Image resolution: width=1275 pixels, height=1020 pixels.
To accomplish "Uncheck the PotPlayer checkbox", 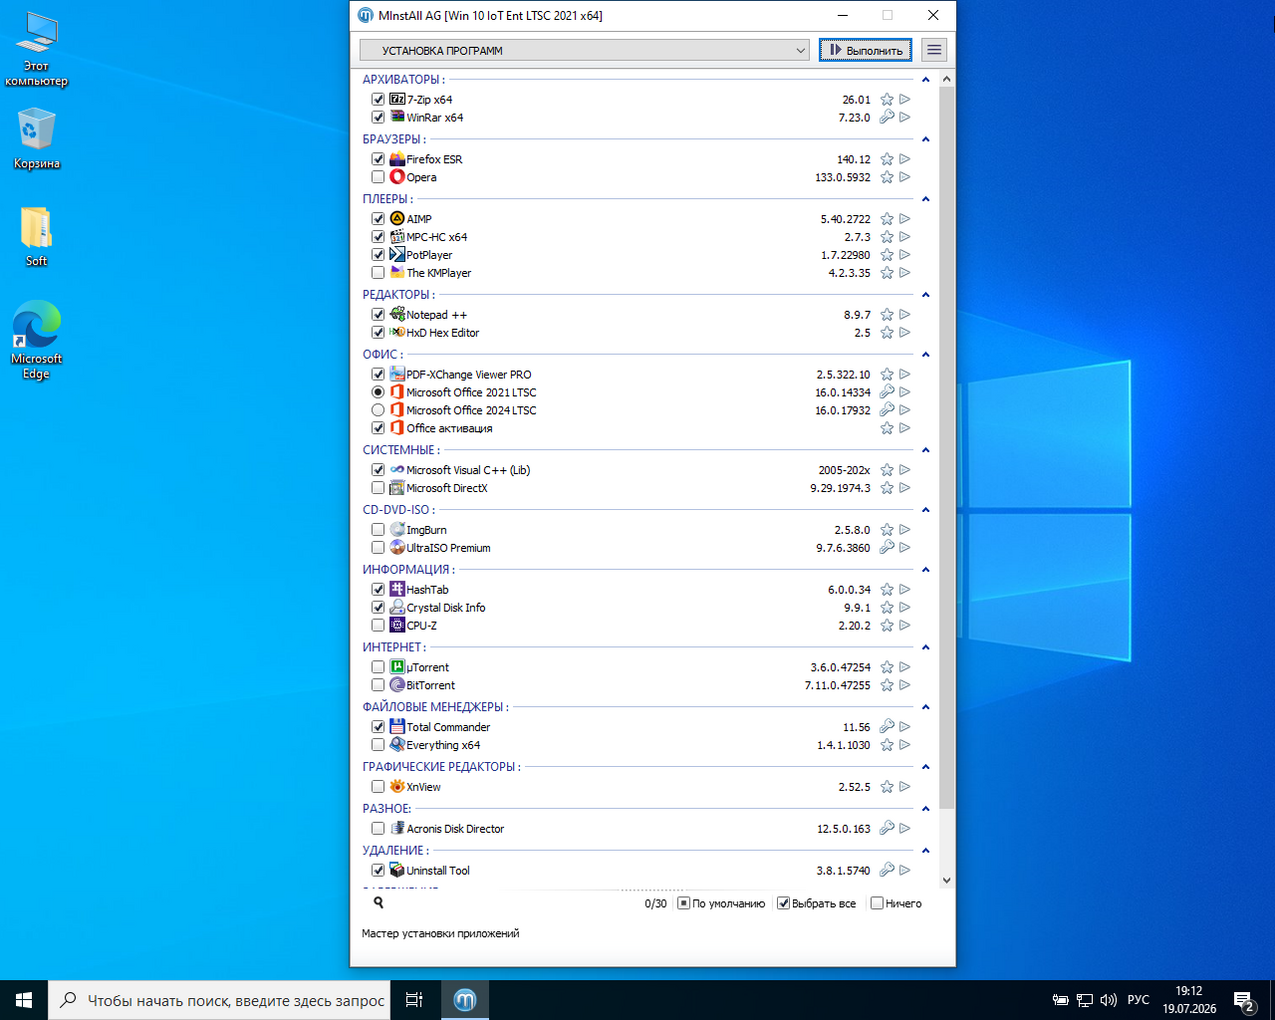I will click(x=378, y=255).
